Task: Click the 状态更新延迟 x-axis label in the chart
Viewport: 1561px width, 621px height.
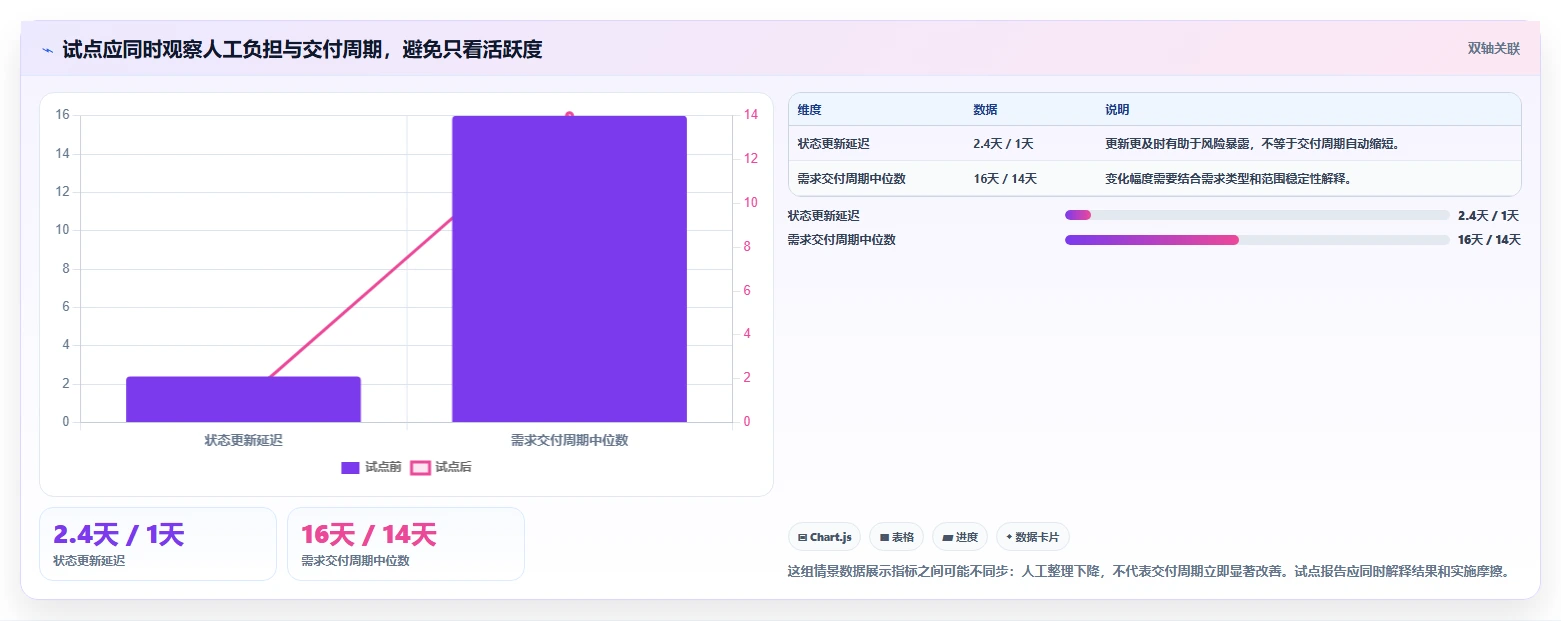Action: tap(243, 440)
